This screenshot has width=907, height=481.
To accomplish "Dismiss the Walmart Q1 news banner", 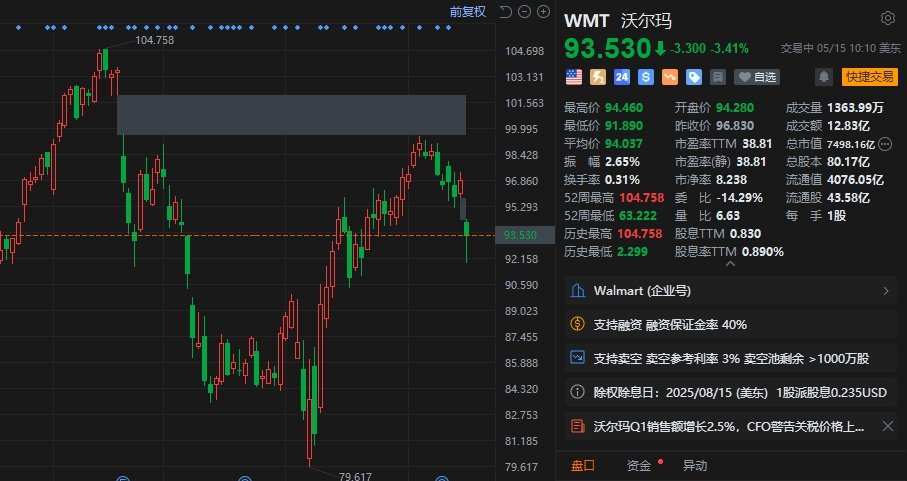I will [x=888, y=427].
